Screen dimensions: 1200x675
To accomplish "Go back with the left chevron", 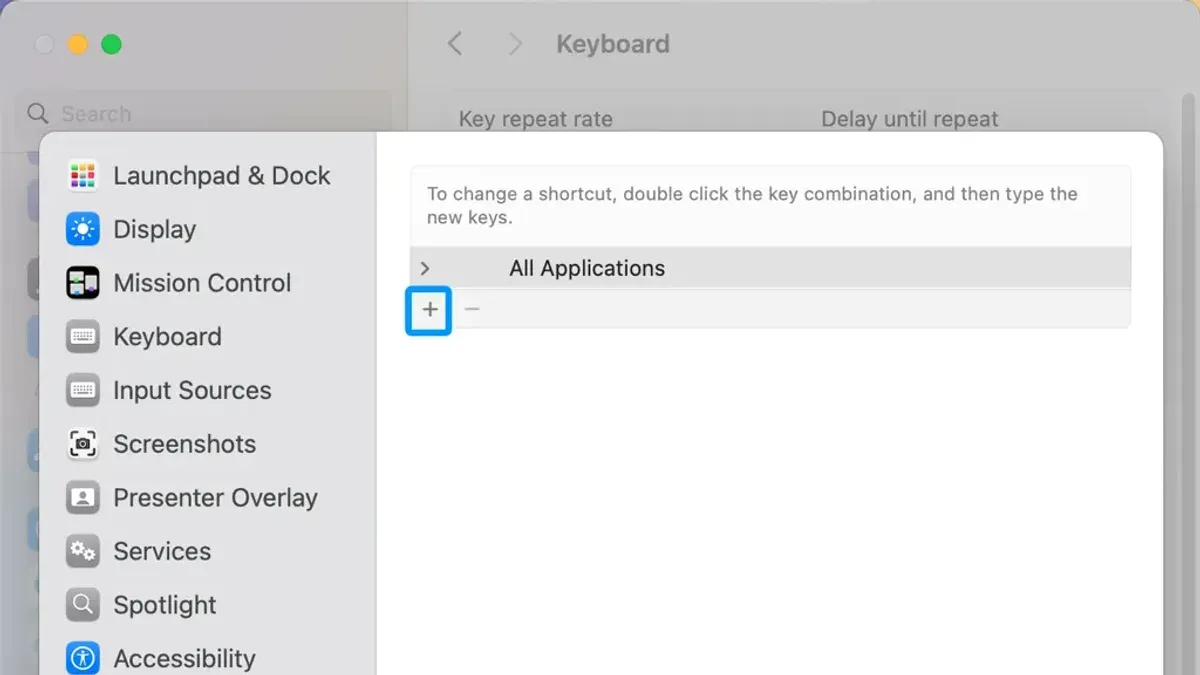I will click(x=455, y=44).
